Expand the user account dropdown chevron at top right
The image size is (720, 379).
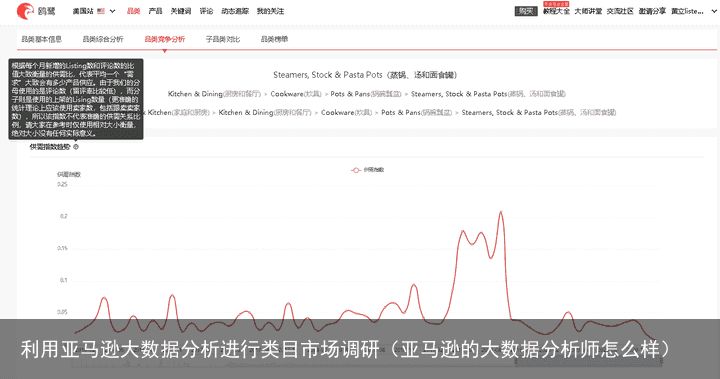tap(714, 11)
